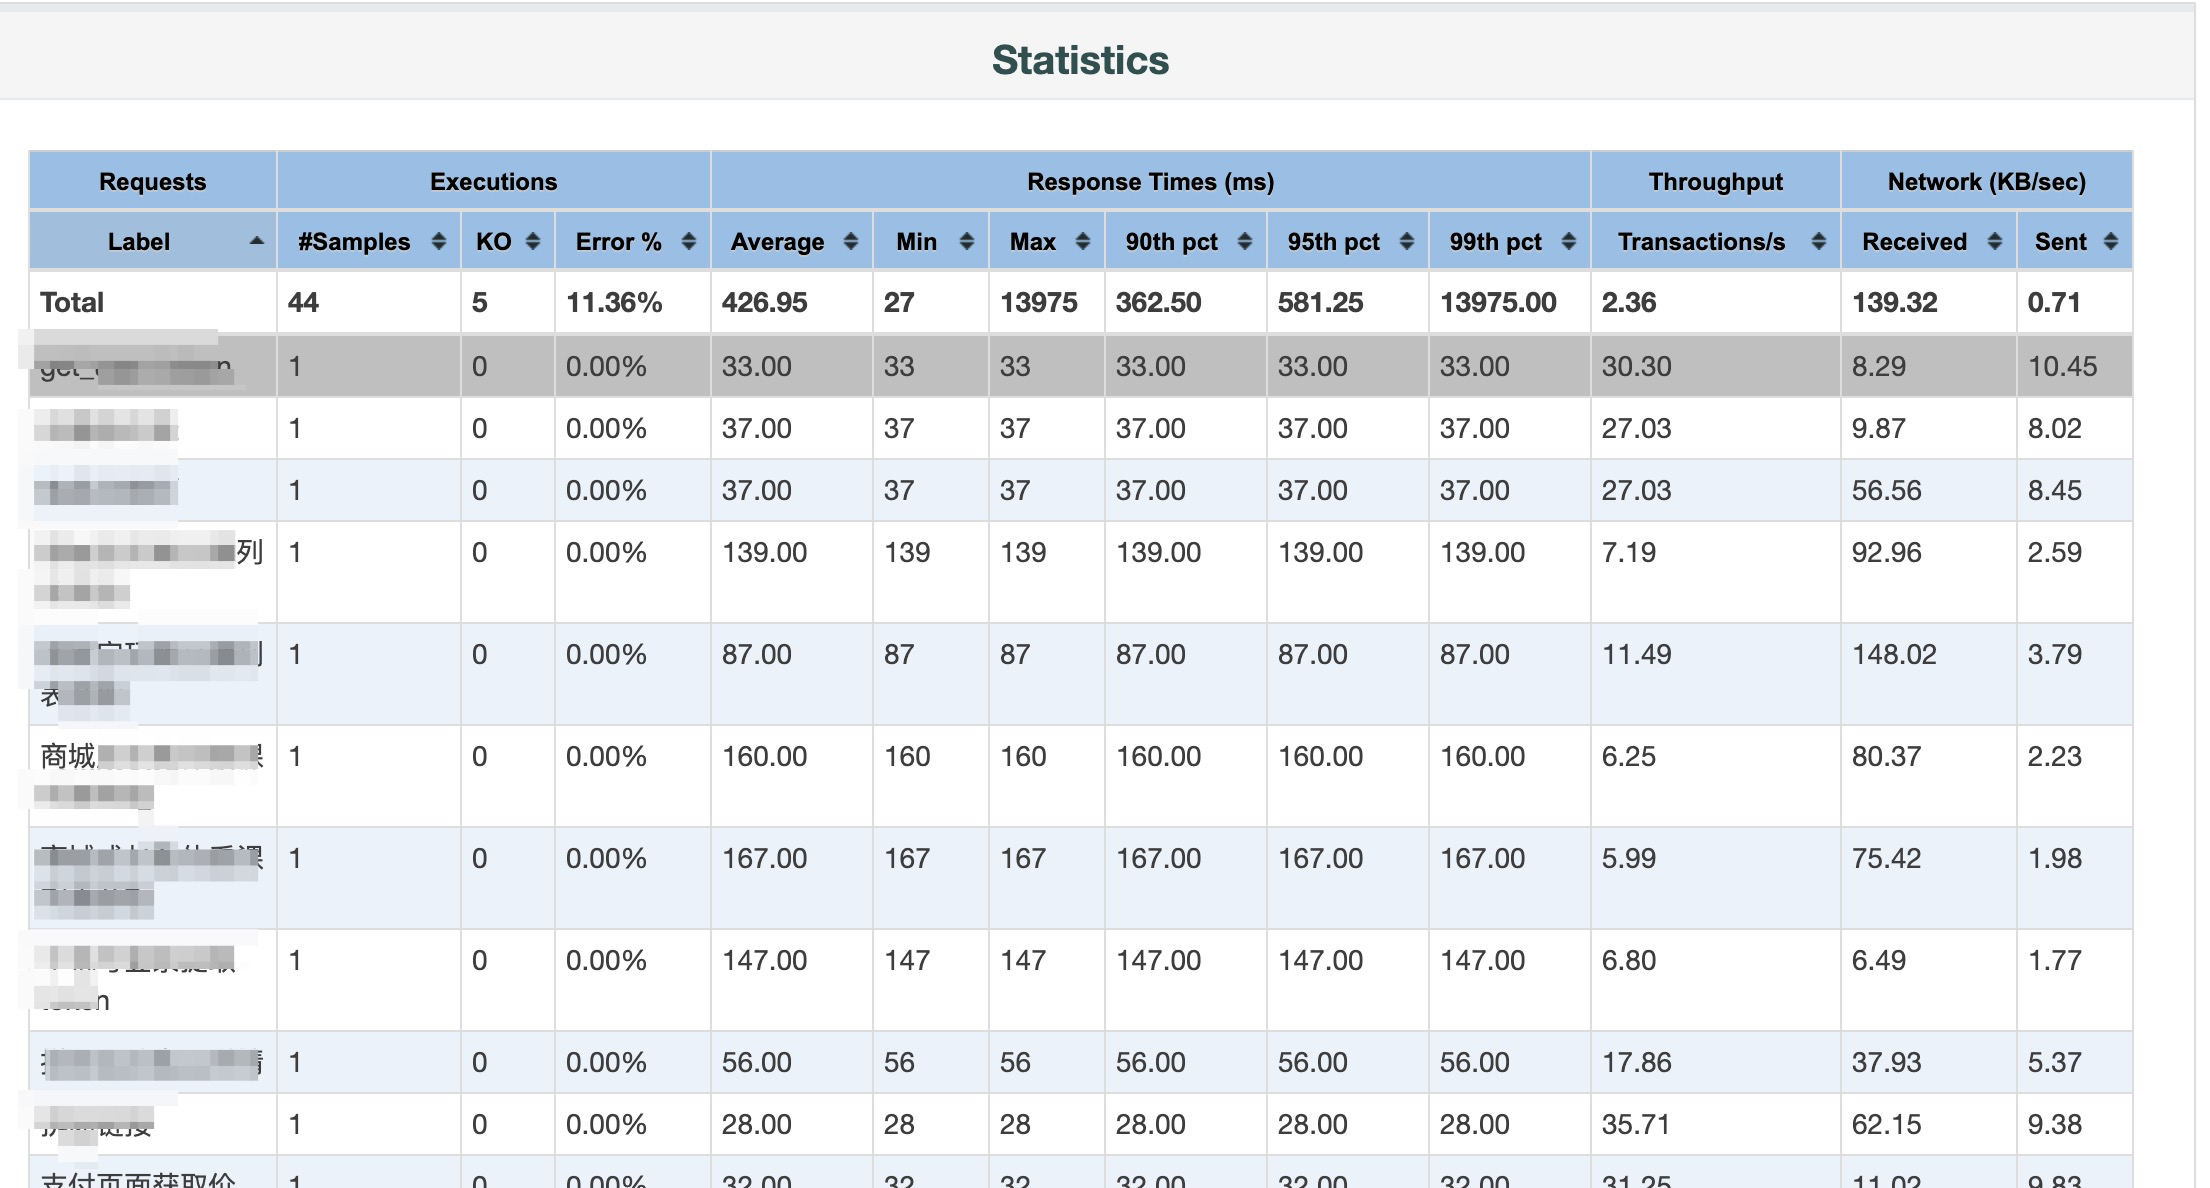This screenshot has height=1188, width=2210.
Task: Toggle the ascending arrow on Label column
Action: (257, 241)
